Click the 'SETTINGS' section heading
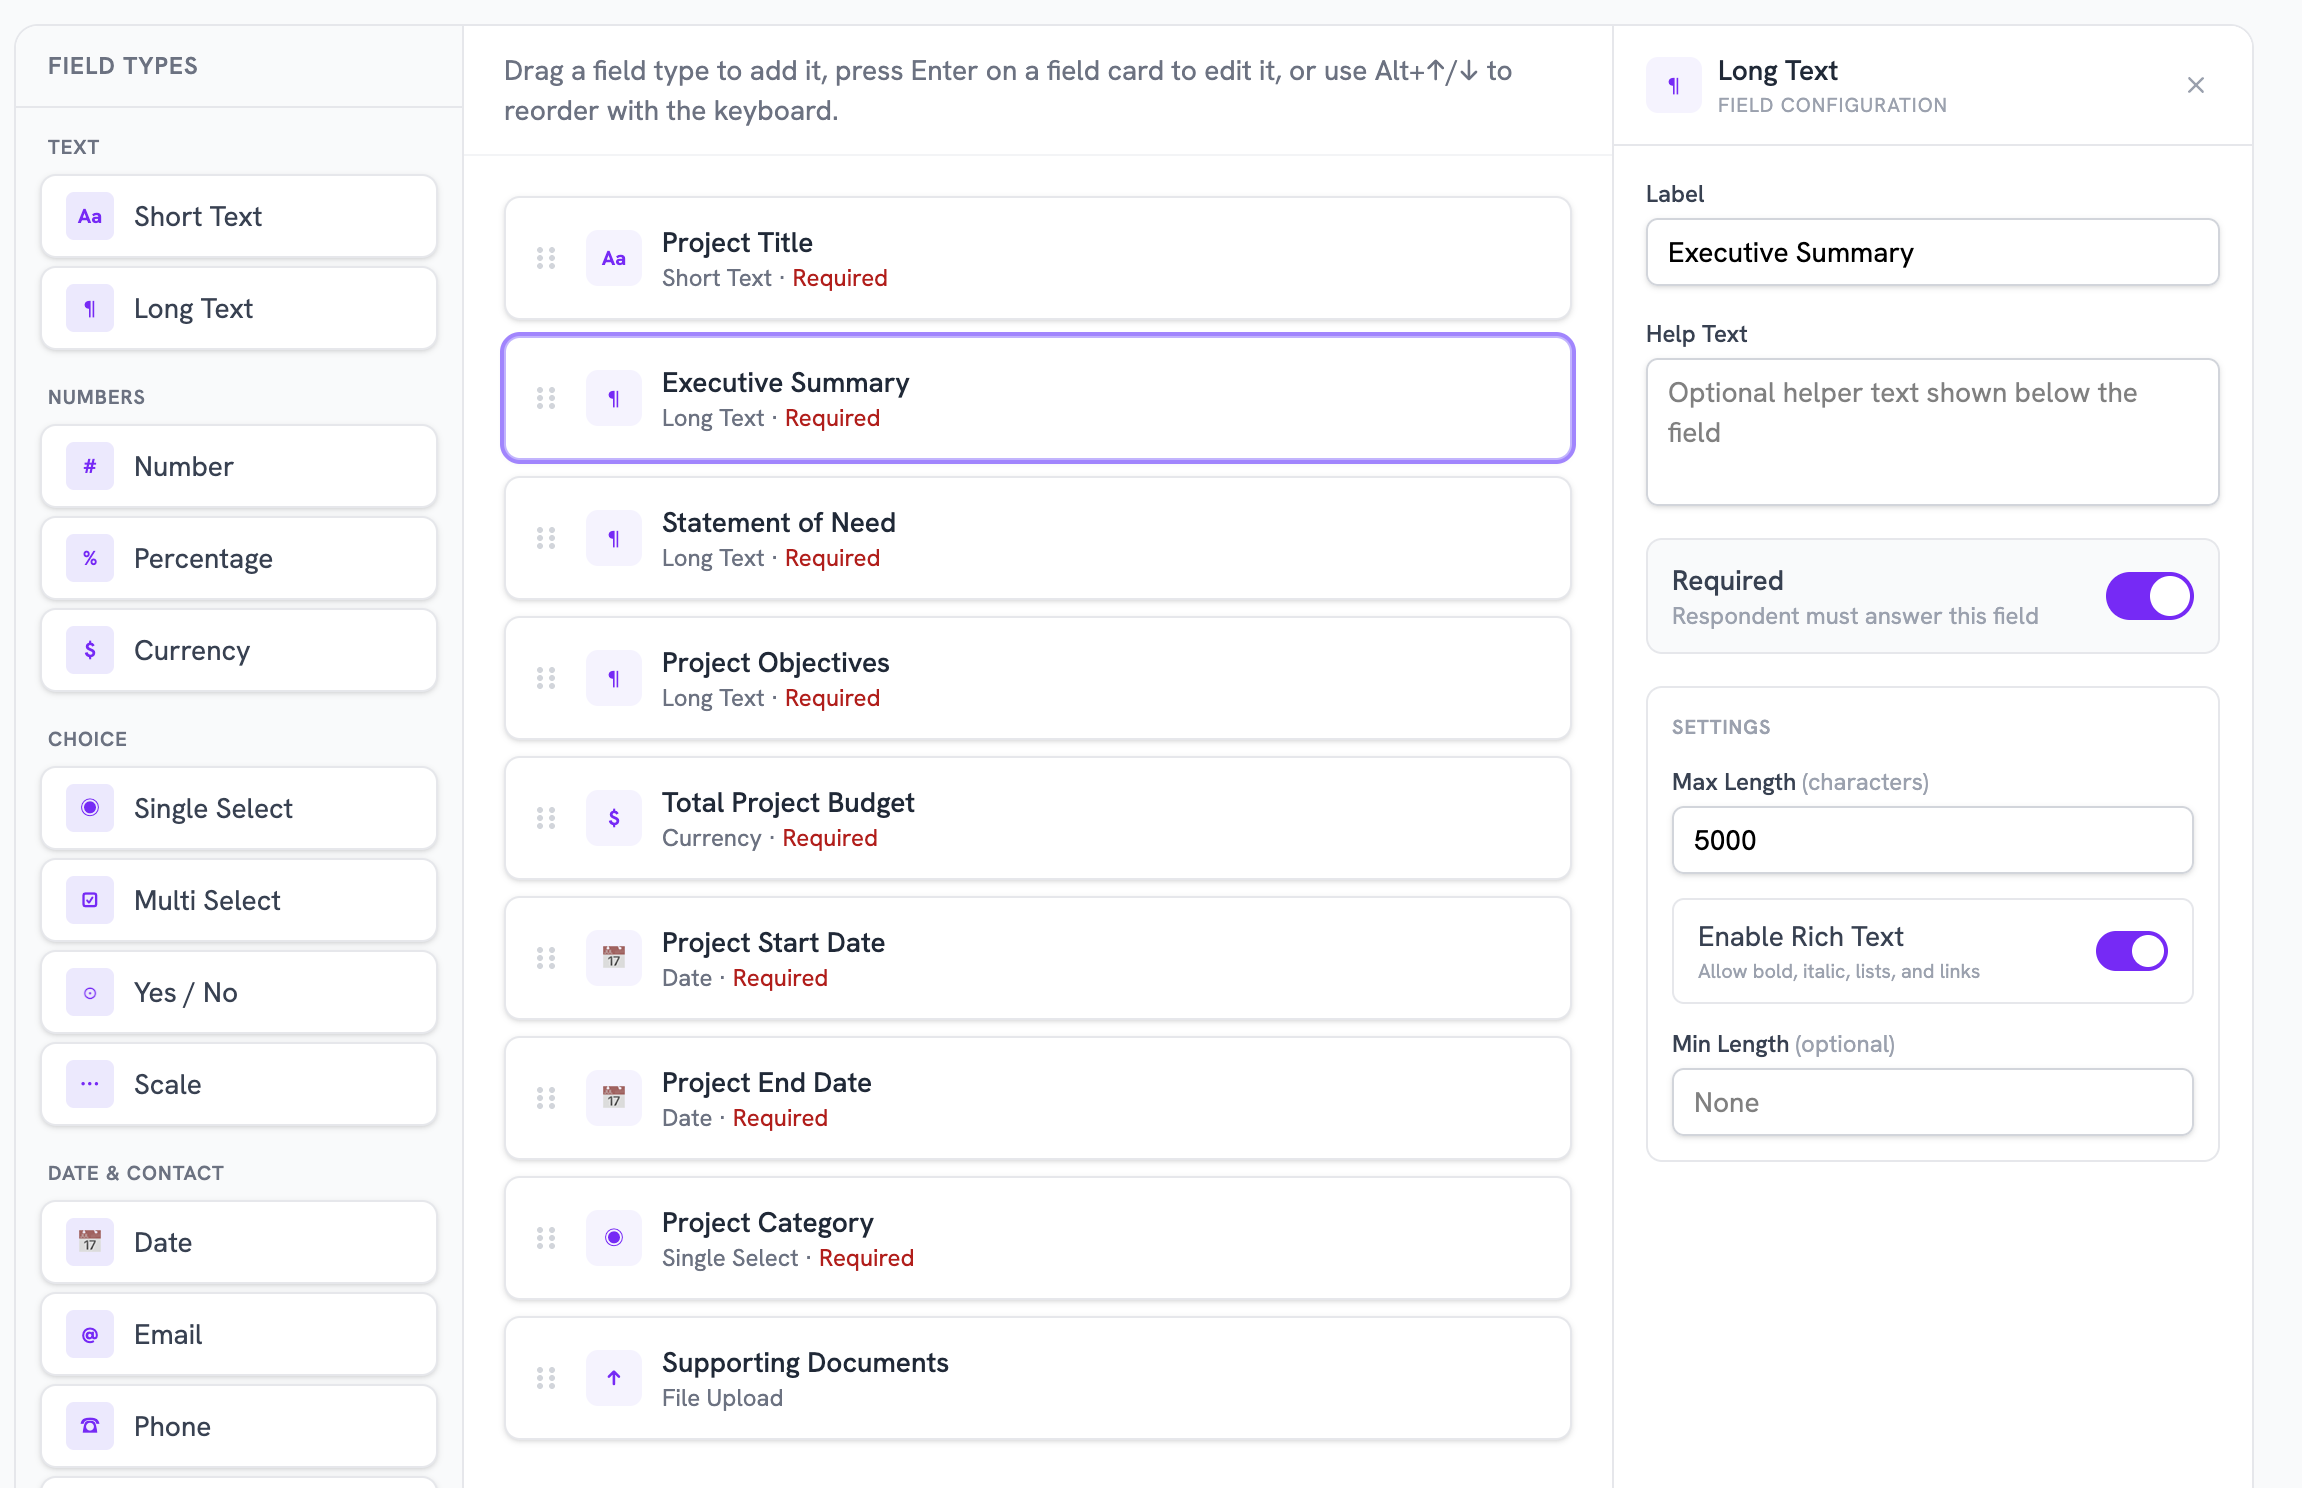2302x1488 pixels. [1721, 728]
